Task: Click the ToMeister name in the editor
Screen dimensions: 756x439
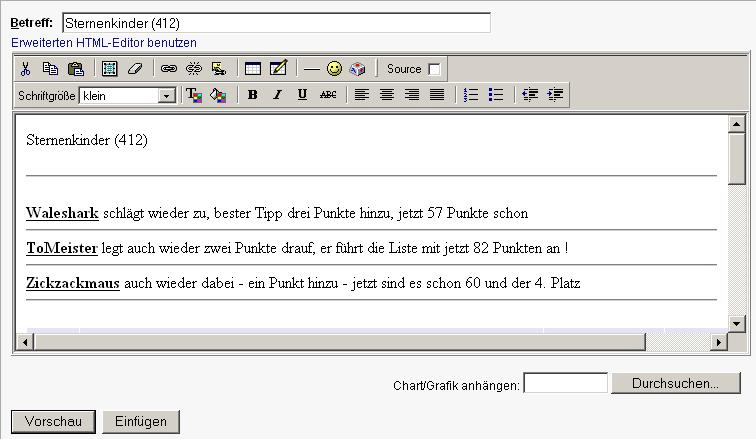Action: tap(62, 248)
